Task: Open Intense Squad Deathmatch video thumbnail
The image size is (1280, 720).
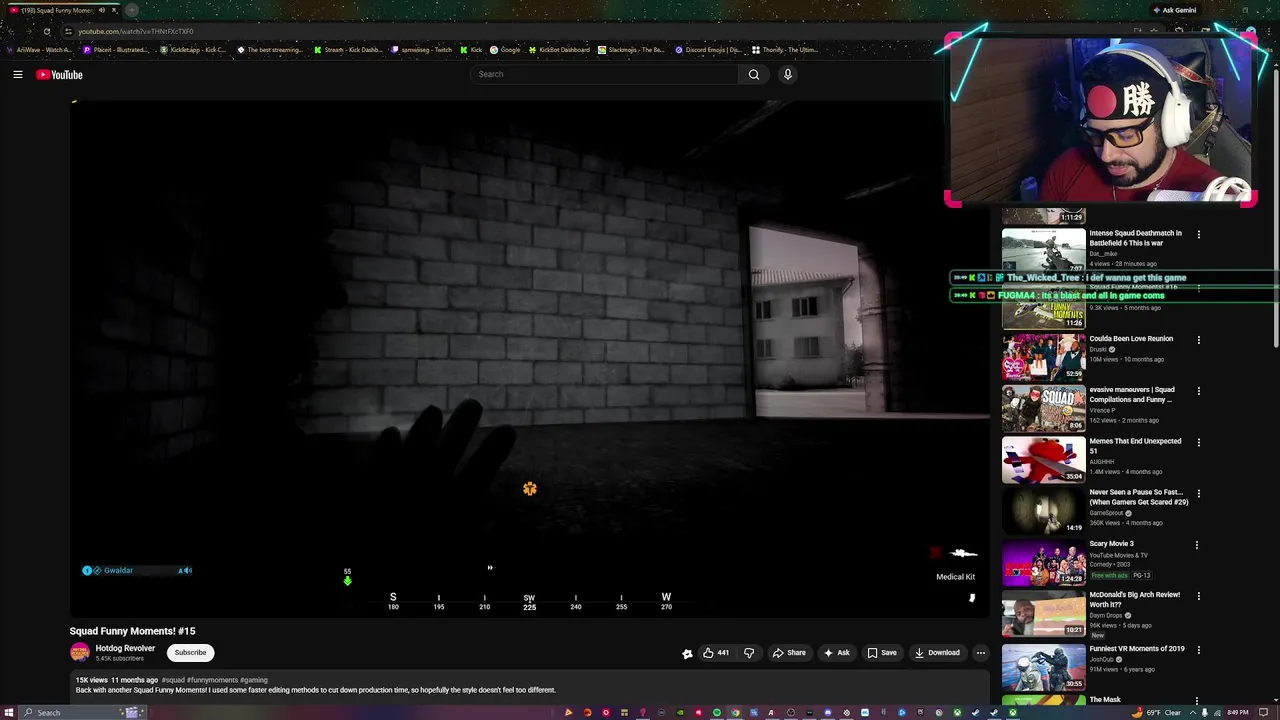Action: pos(1043,251)
